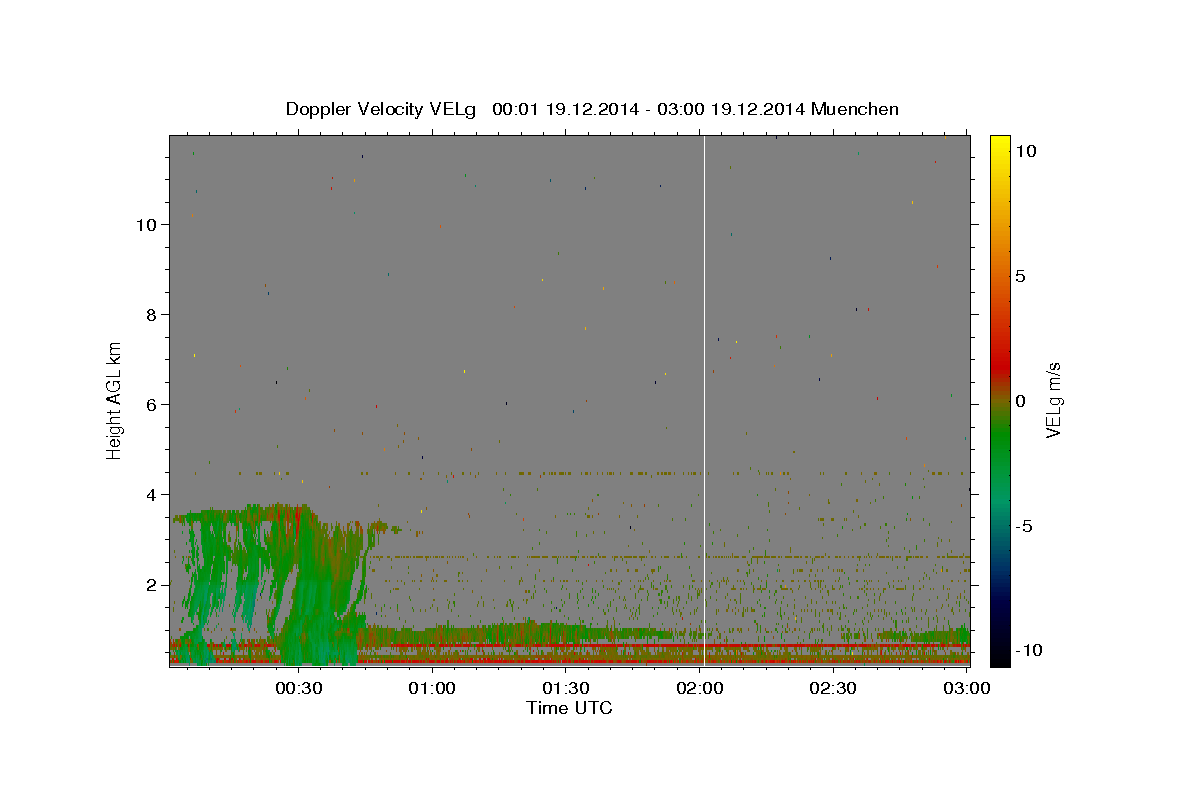Click 'Muenchen' in the plot title
Viewport: 1200px width, 800px height.
tap(855, 109)
